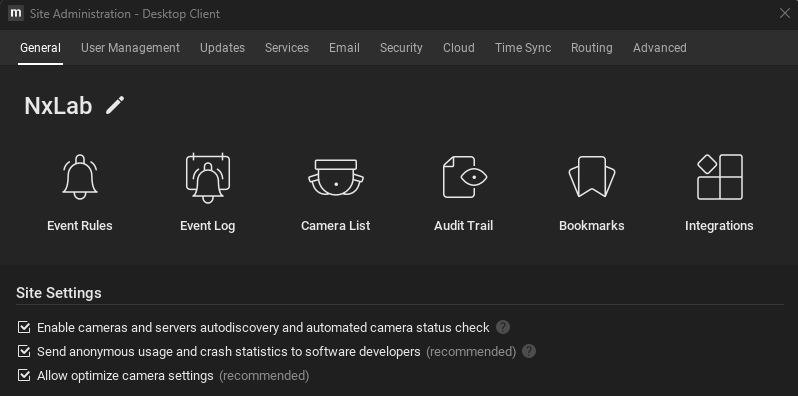Switch to the Updates tab
This screenshot has height=396, width=798.
pyautogui.click(x=222, y=48)
